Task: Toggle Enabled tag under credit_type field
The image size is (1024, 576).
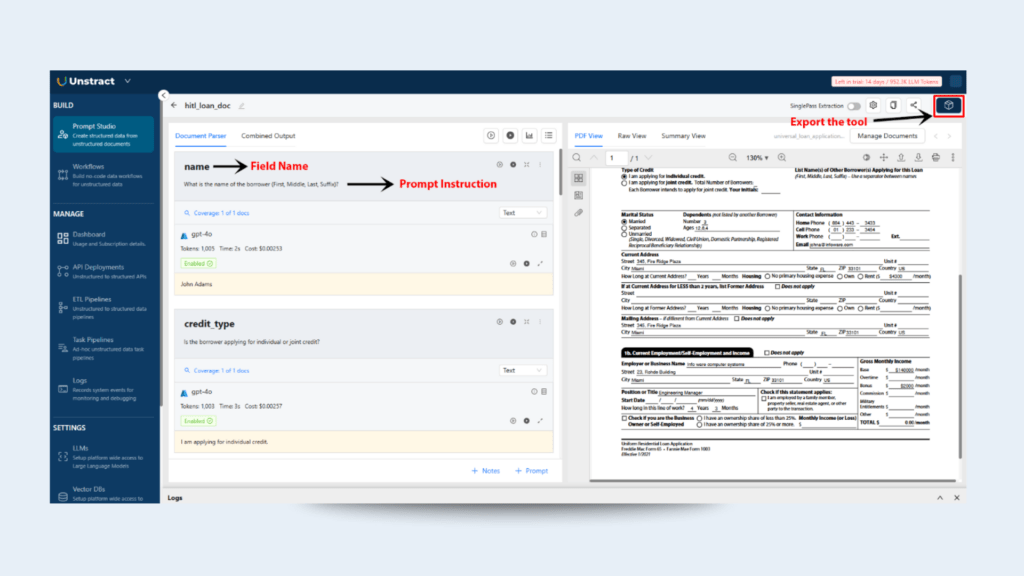Action: coord(197,421)
